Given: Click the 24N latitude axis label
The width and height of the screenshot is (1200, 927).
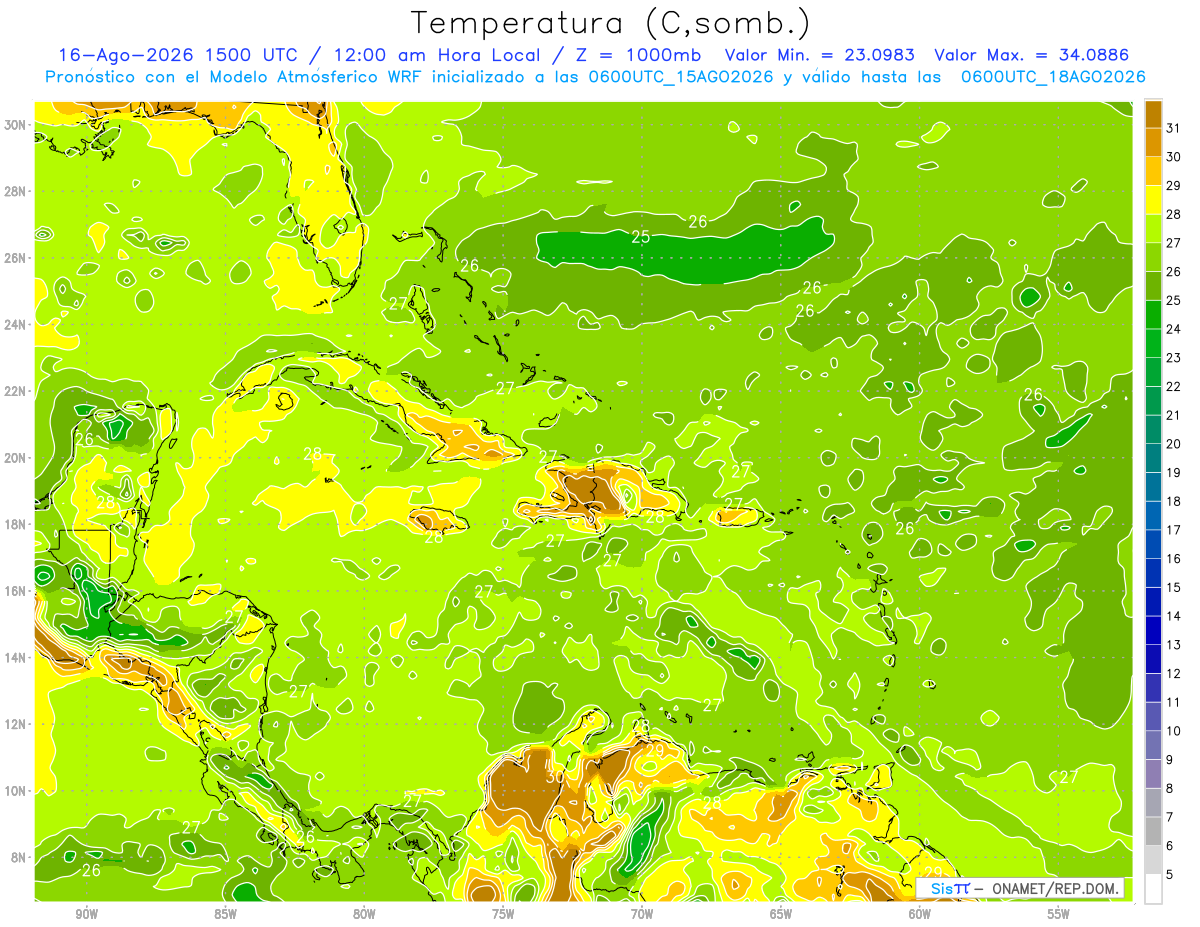Looking at the screenshot, I should (17, 324).
